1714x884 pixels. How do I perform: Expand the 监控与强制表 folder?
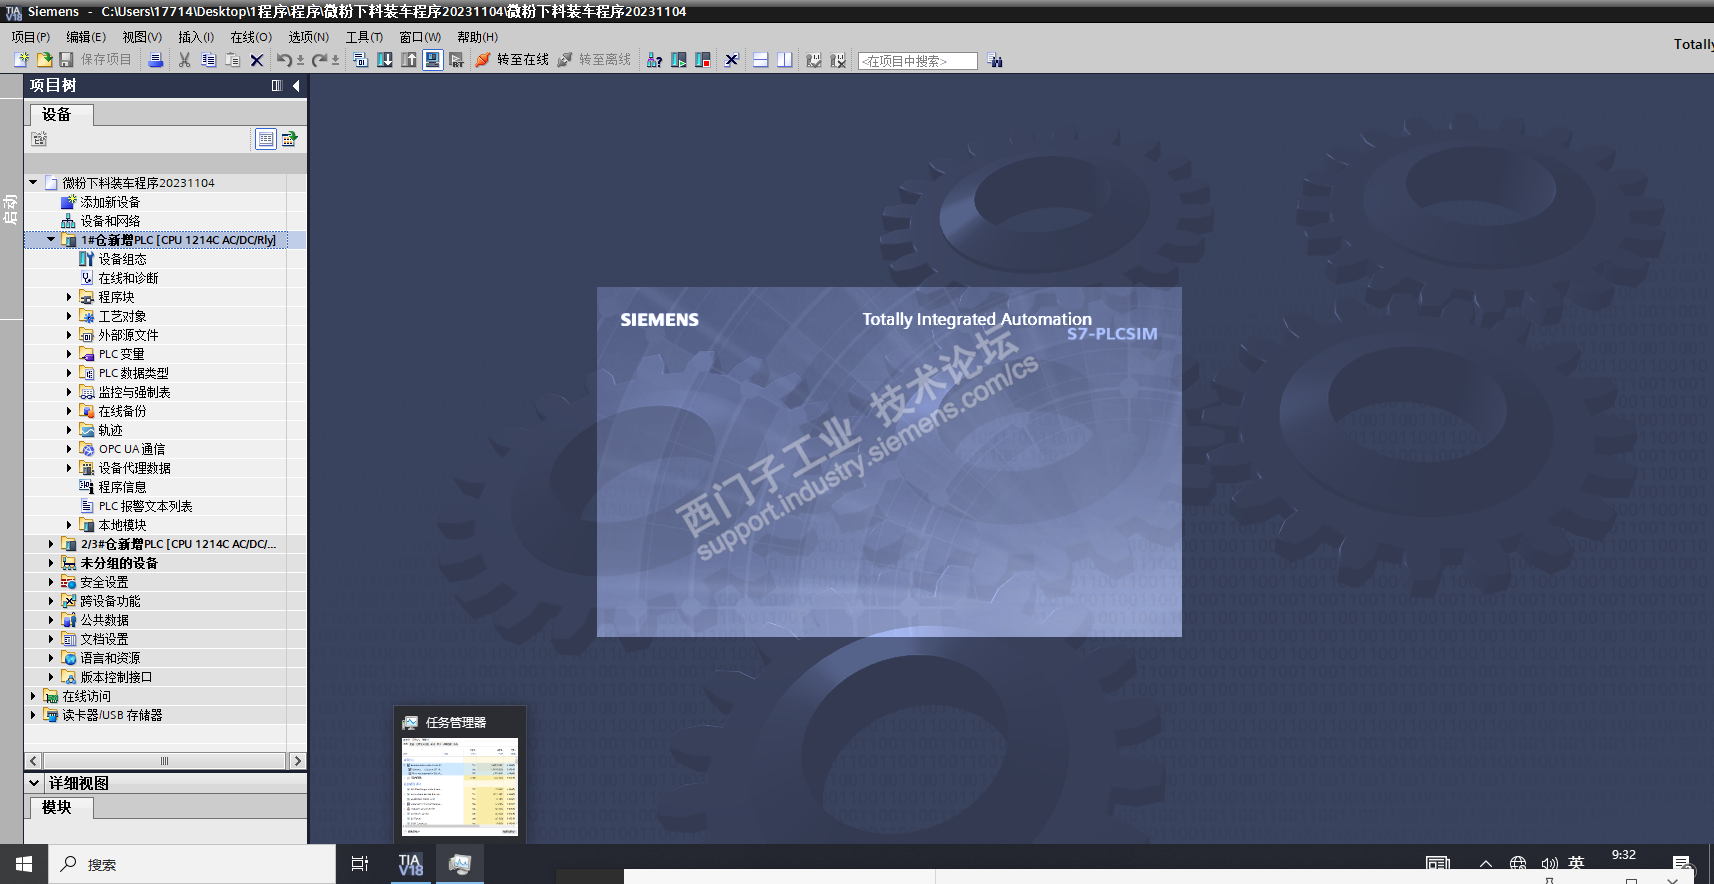(x=69, y=392)
